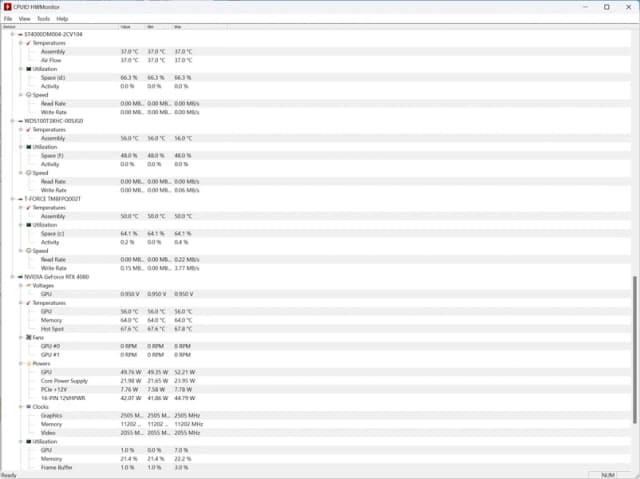Collapse the ST4000DM004-2CV104 device node

pyautogui.click(x=12, y=34)
